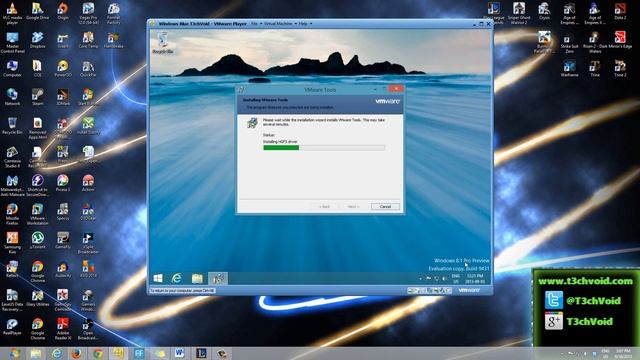Click the @T3chVoid Twitter icon

point(553,300)
